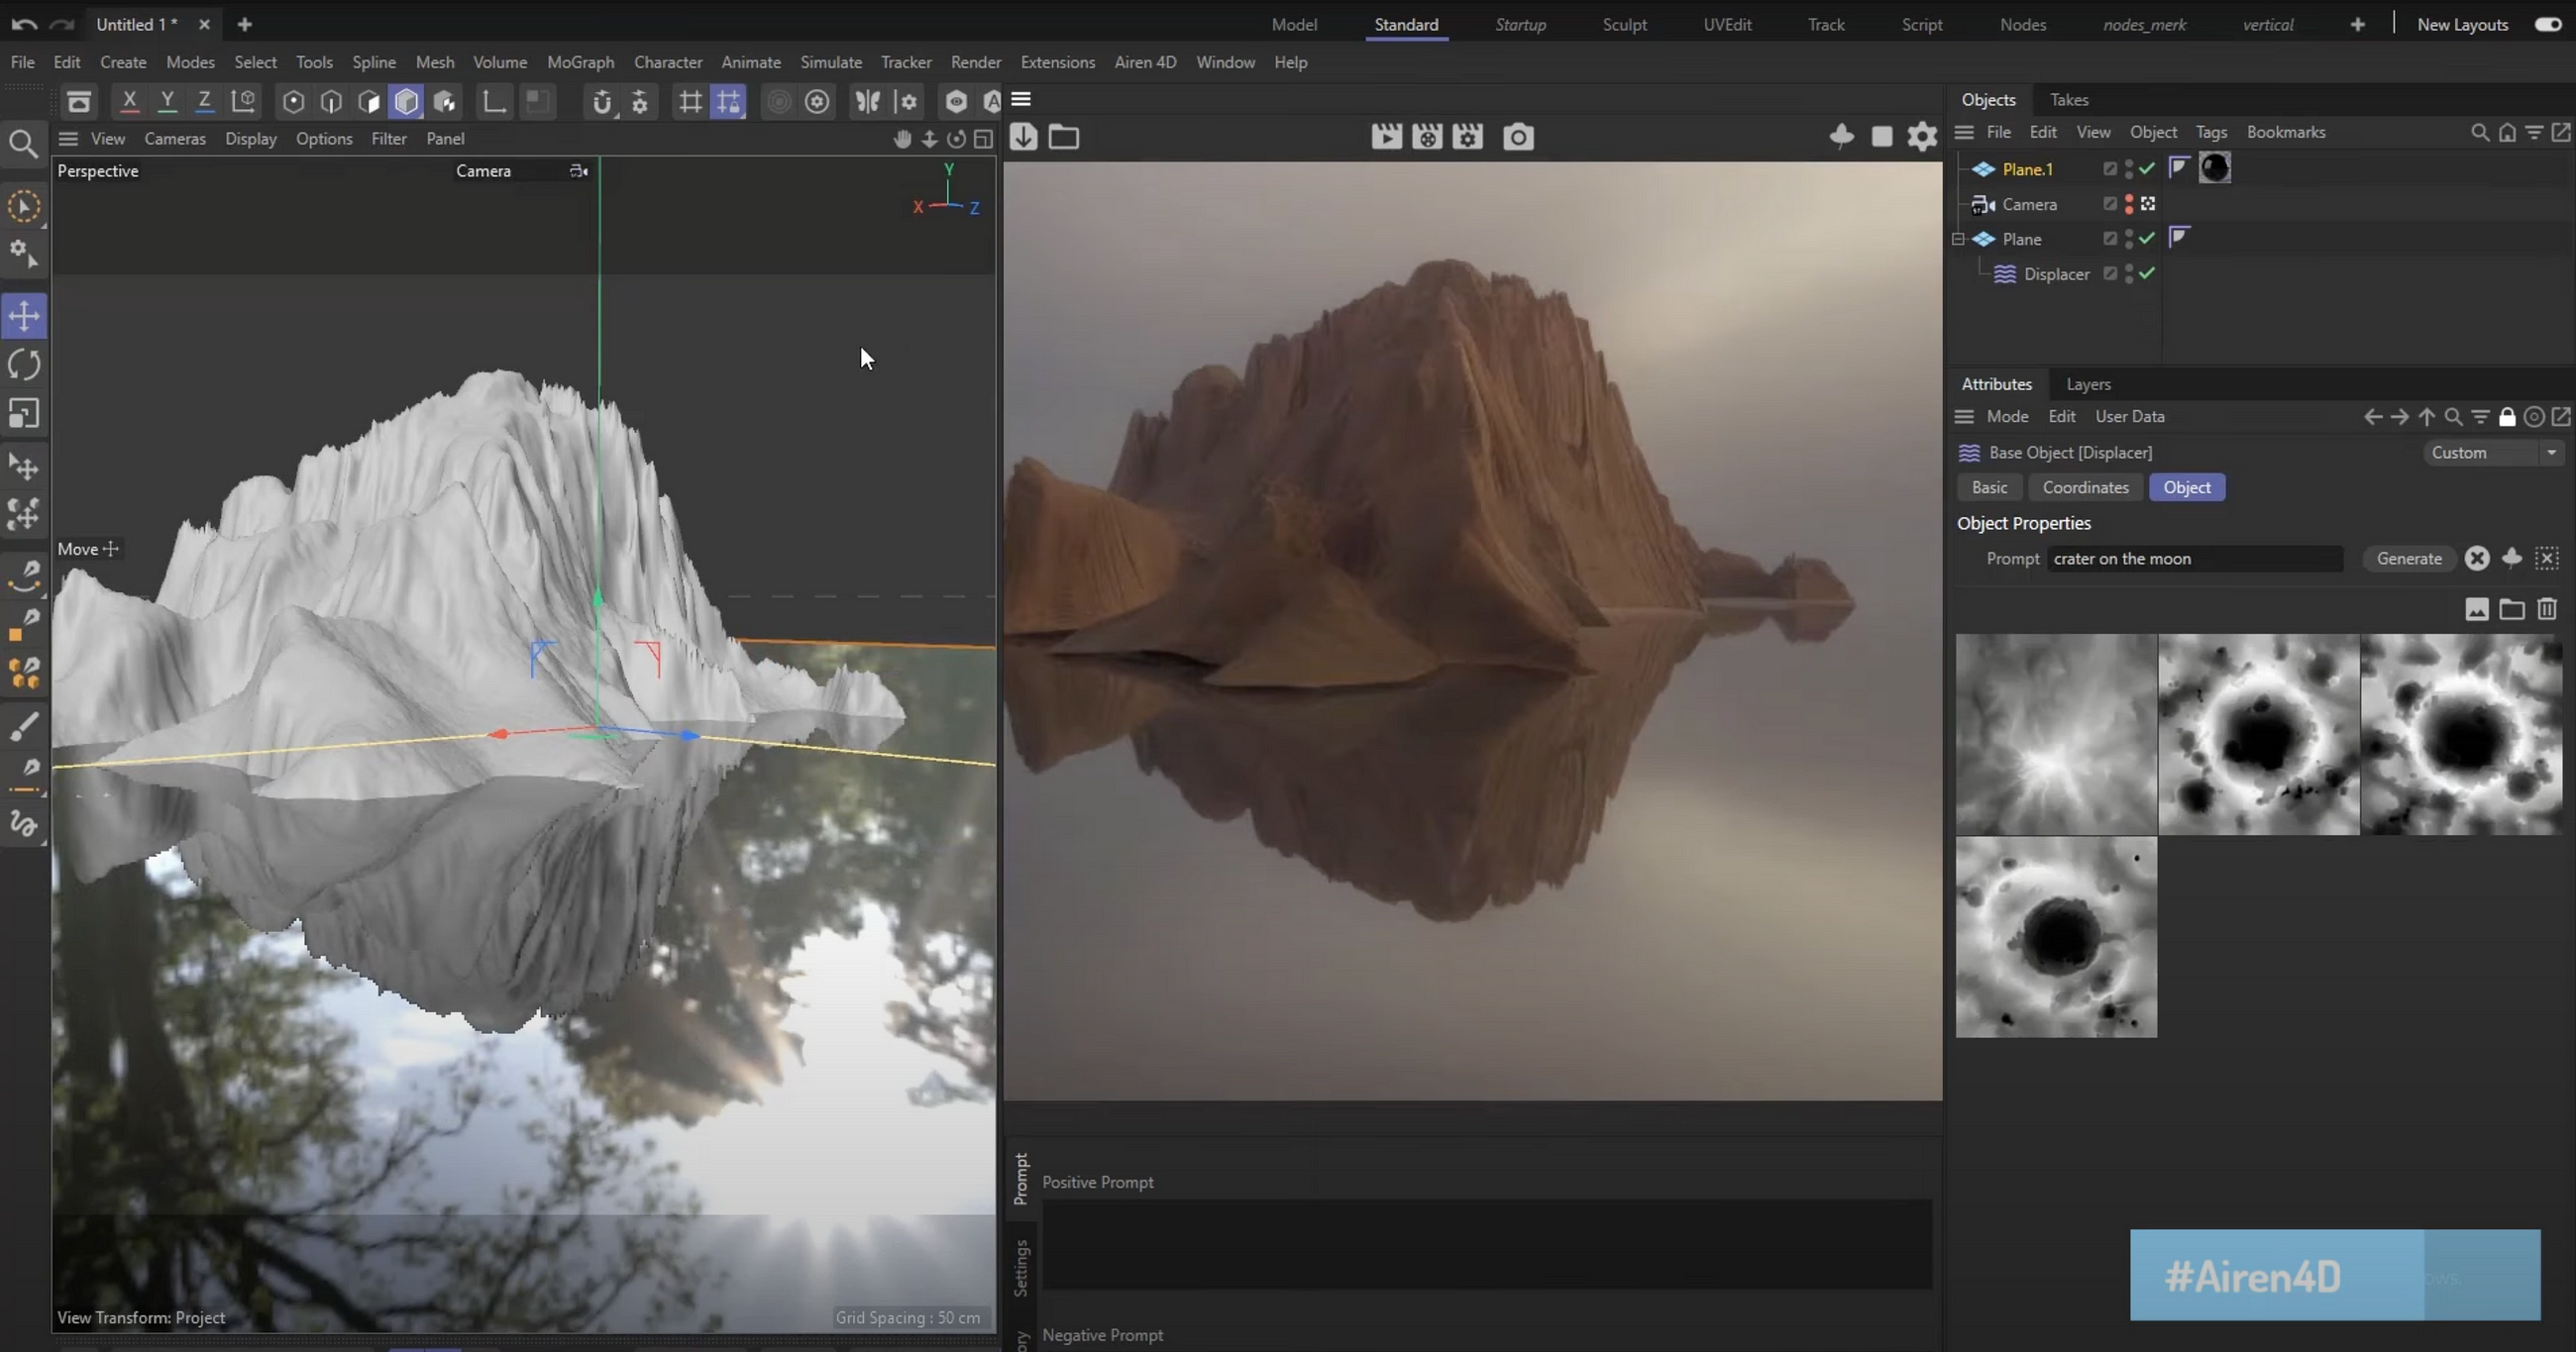Expand the Coordinates tab in attributes
Viewport: 2576px width, 1352px height.
tap(2084, 487)
